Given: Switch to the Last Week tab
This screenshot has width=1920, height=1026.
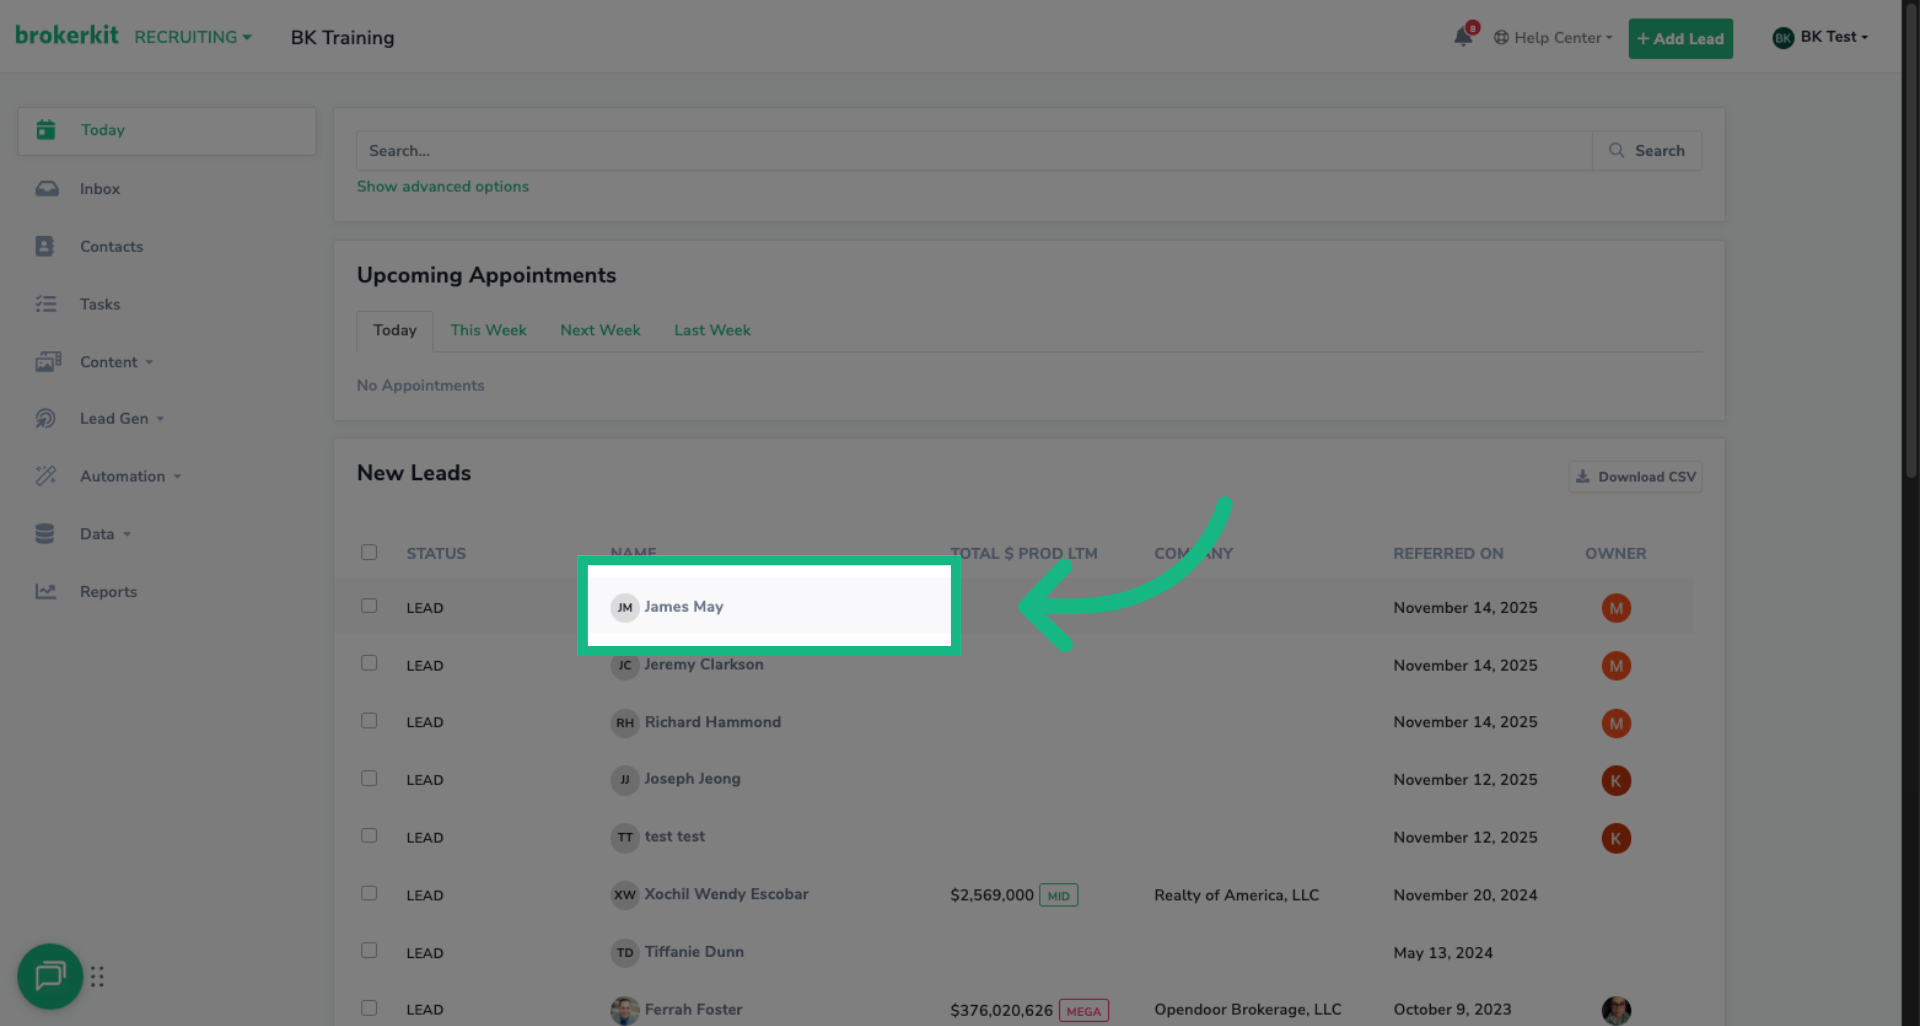Looking at the screenshot, I should [712, 330].
